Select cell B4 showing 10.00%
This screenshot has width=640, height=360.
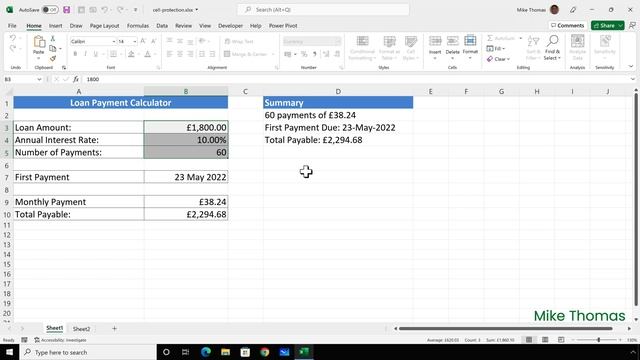186,140
